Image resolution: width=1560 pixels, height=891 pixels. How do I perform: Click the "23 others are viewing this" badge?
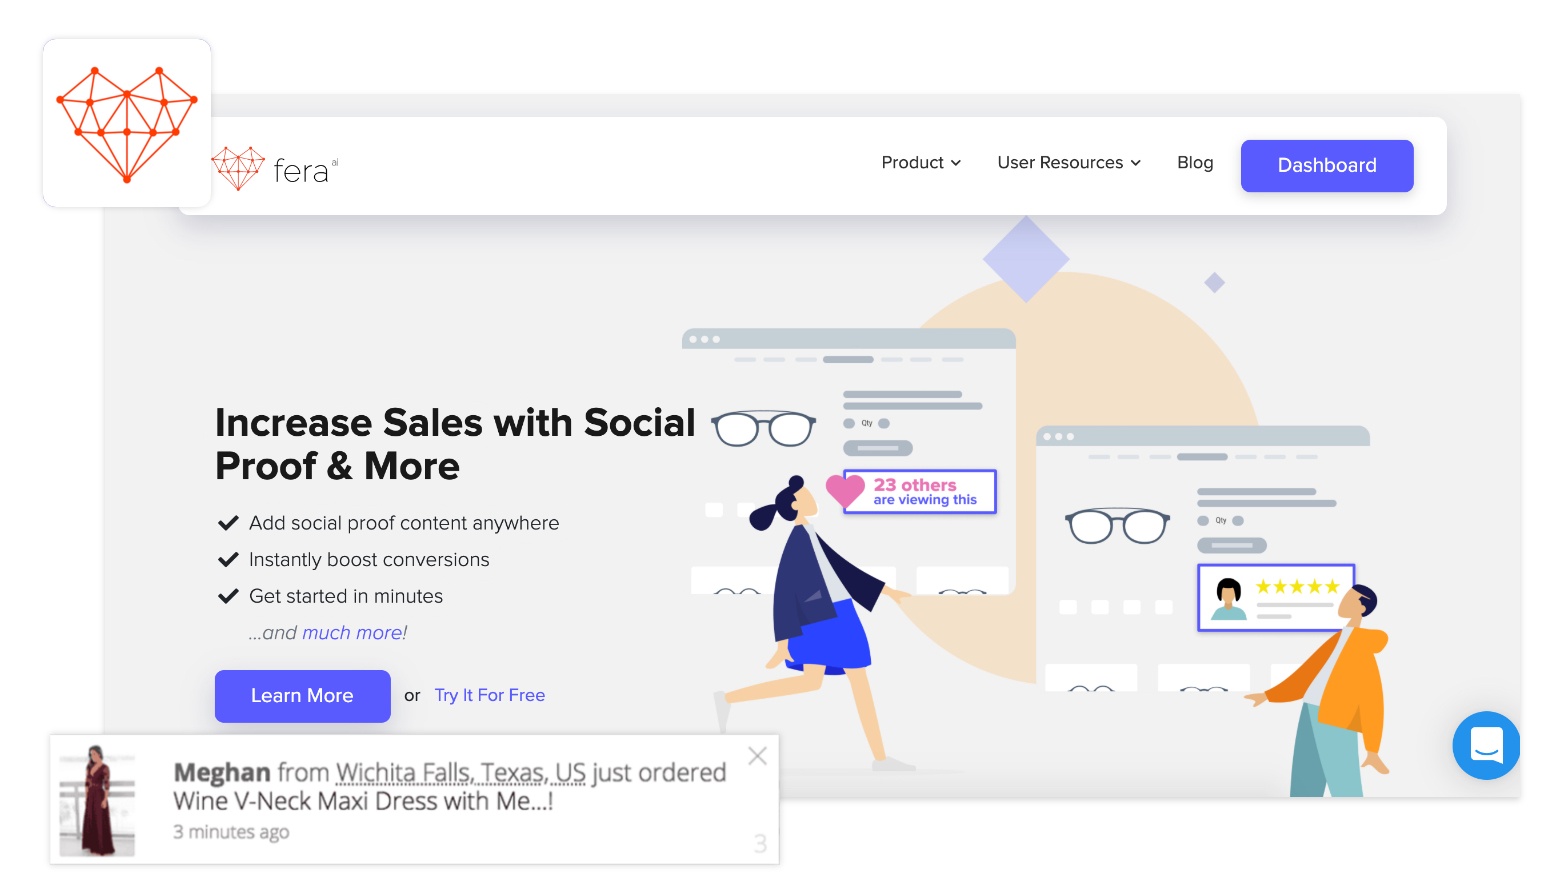920,491
